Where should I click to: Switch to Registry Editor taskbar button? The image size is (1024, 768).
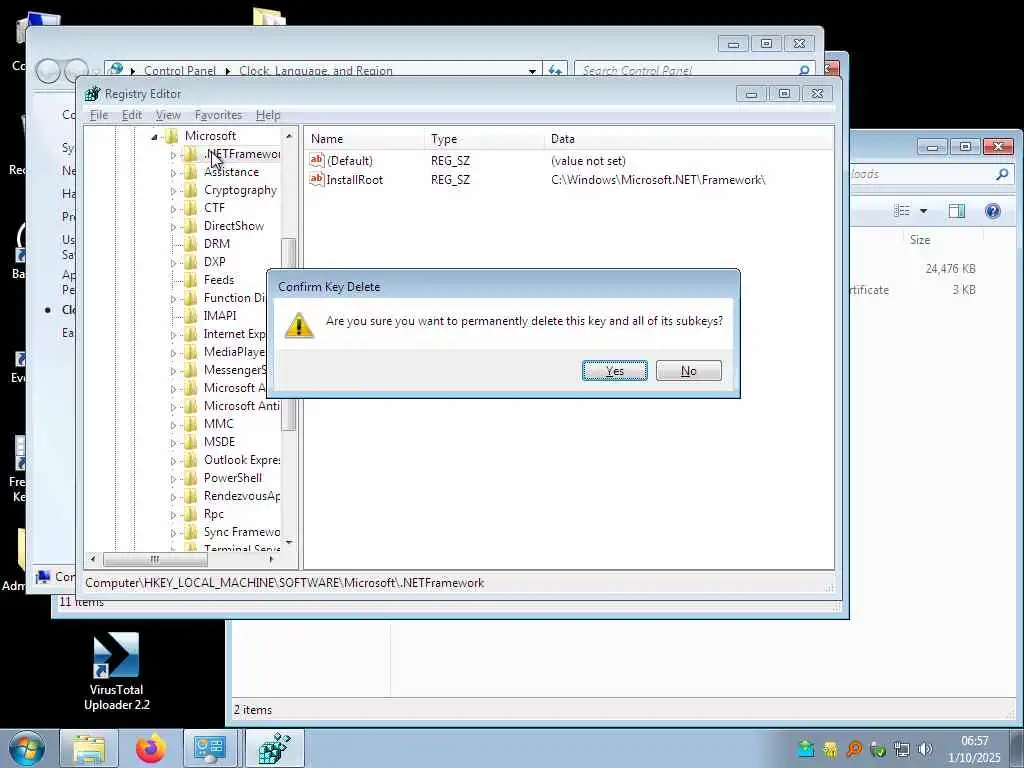click(274, 748)
